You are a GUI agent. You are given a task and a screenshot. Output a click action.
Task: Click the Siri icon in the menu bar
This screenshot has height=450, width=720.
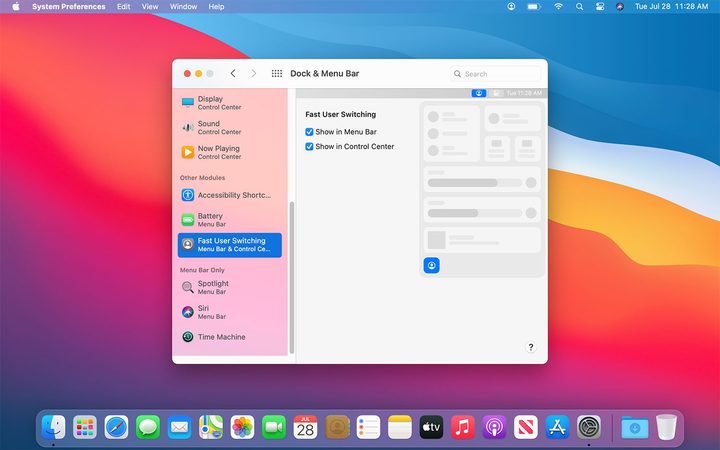pos(620,6)
